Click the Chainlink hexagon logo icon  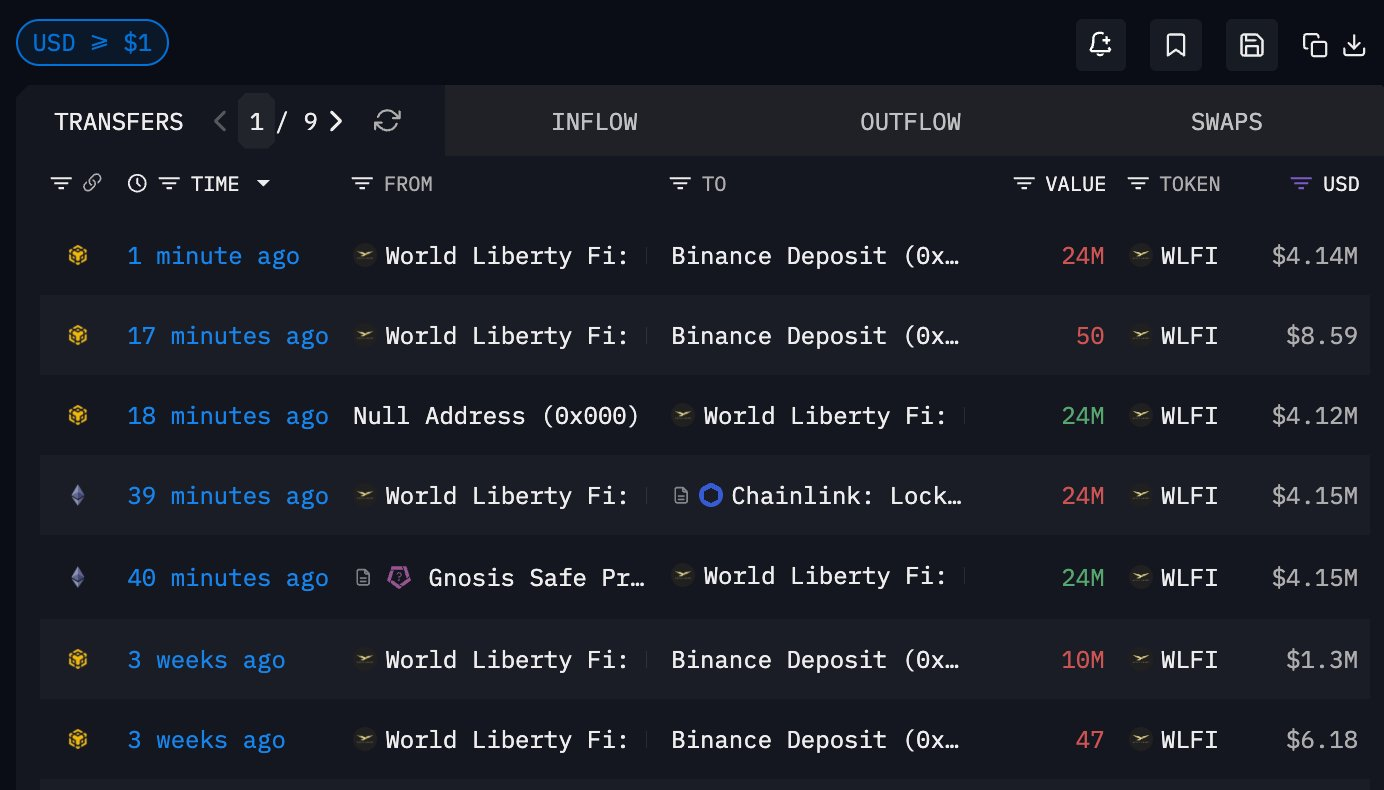click(x=711, y=495)
